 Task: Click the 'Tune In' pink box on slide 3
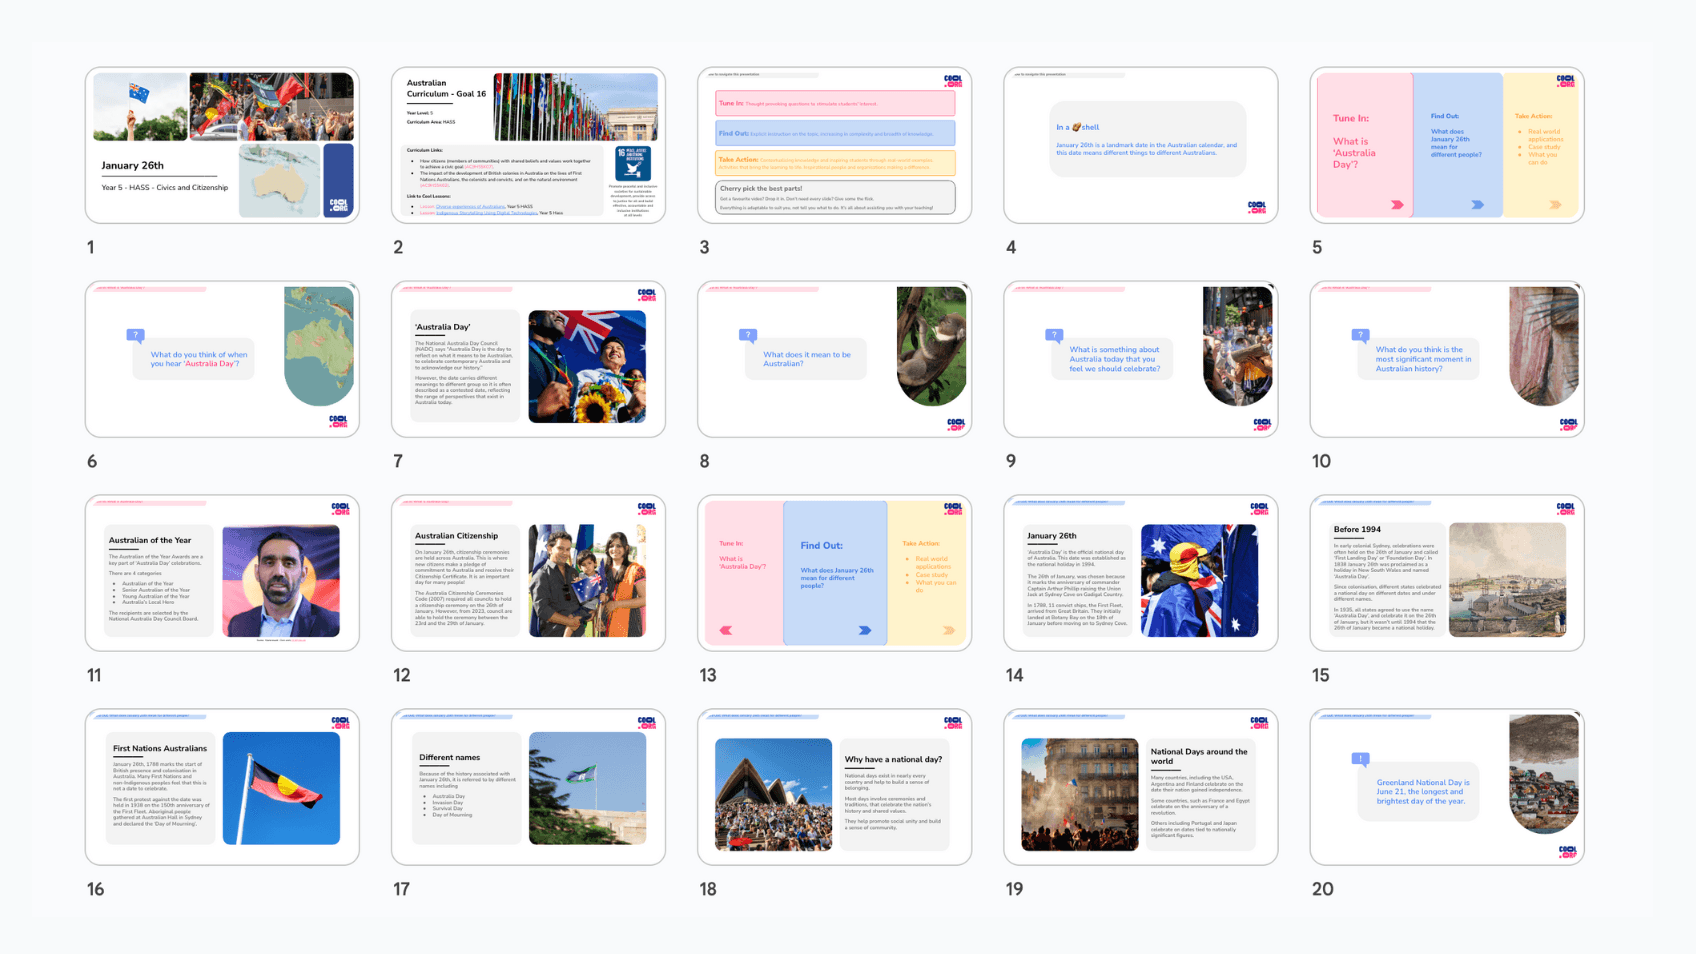[834, 103]
